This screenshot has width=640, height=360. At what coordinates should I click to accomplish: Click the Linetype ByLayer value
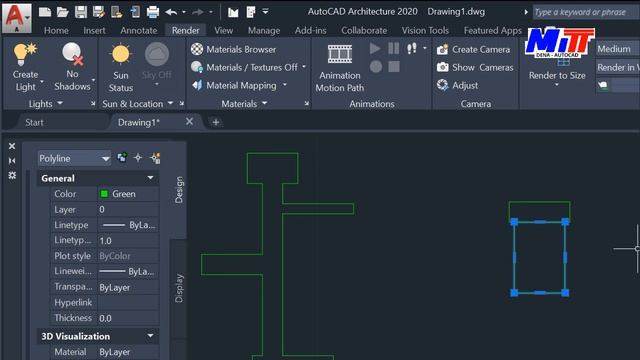128,225
